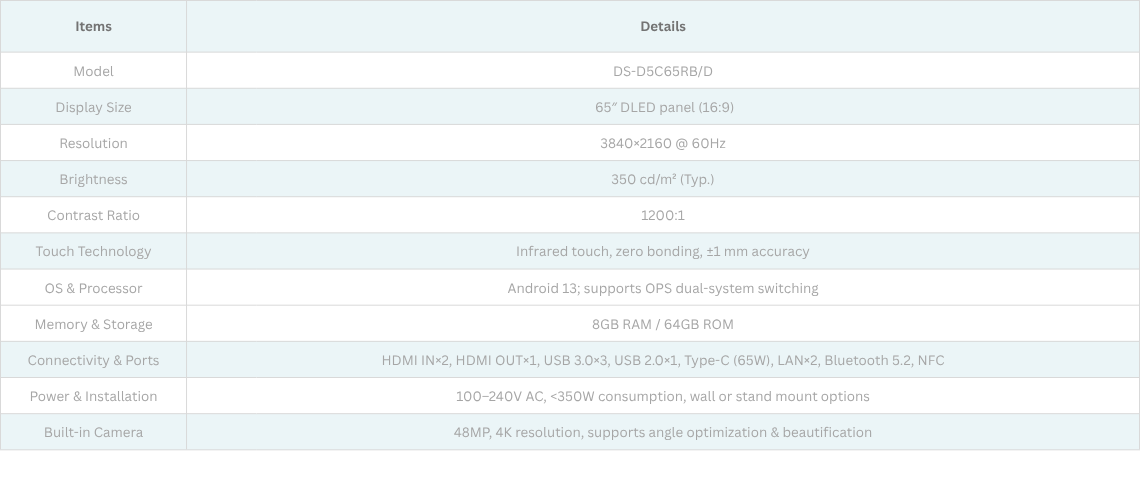Image resolution: width=1140 pixels, height=500 pixels.
Task: Select the Brightness row label
Action: [93, 179]
